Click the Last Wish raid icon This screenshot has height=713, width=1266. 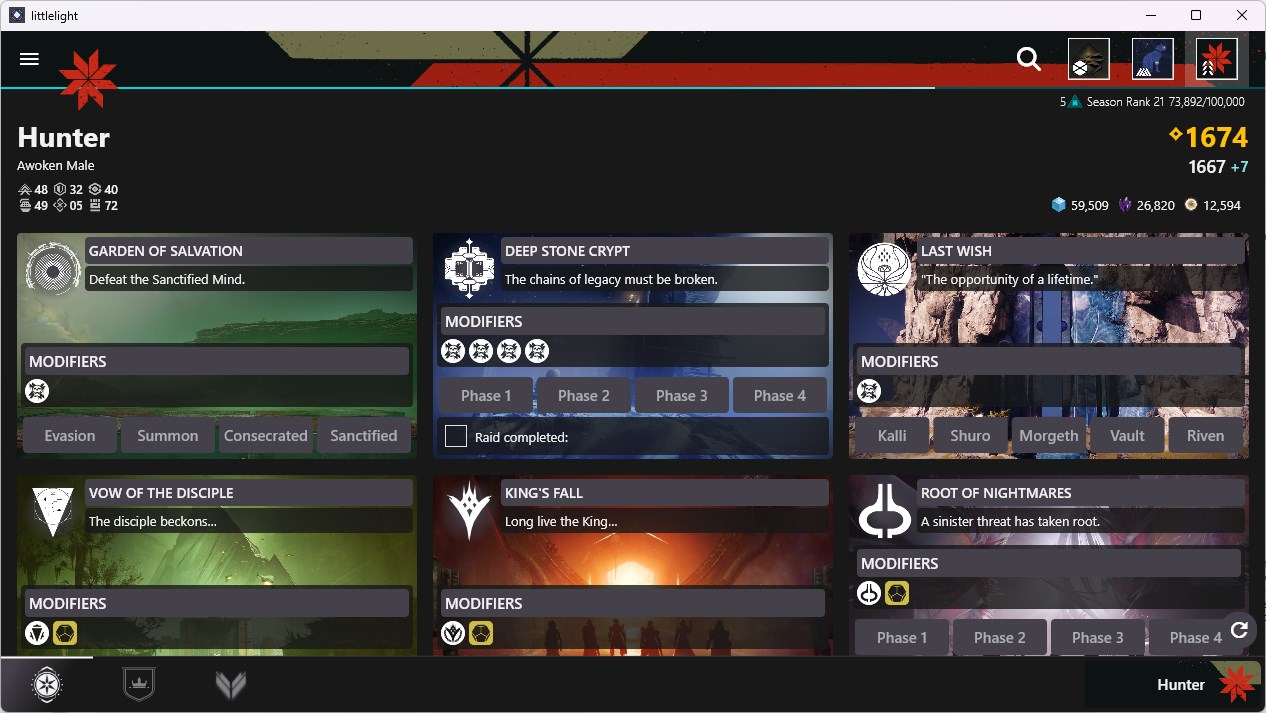coord(885,268)
